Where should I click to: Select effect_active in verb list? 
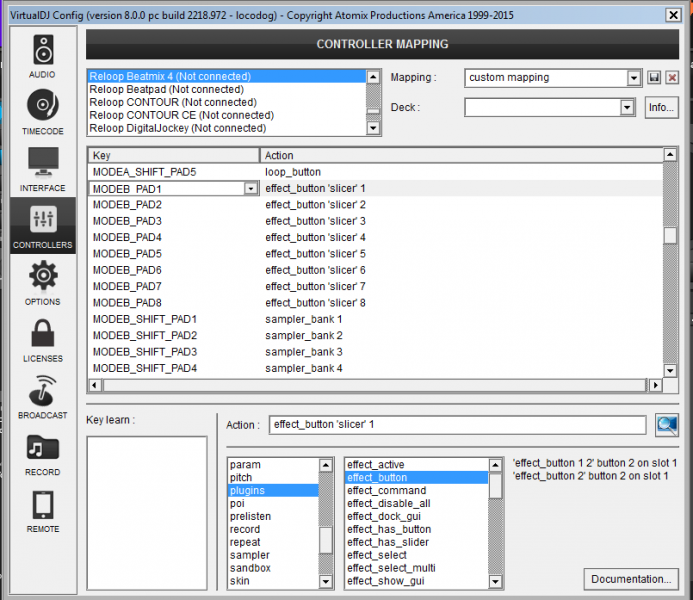[417, 465]
